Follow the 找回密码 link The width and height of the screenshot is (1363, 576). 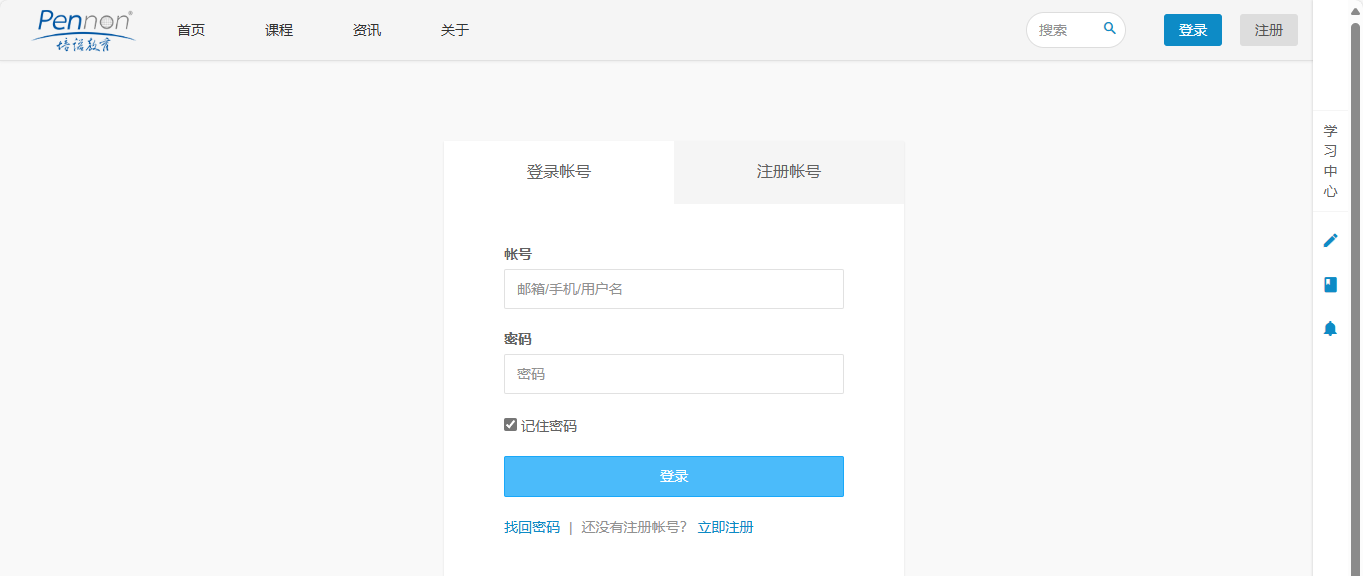click(532, 527)
